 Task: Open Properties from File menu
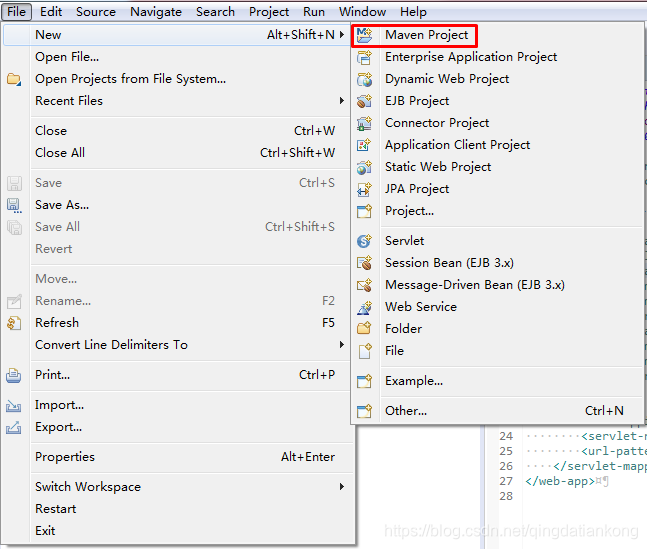(x=177, y=457)
